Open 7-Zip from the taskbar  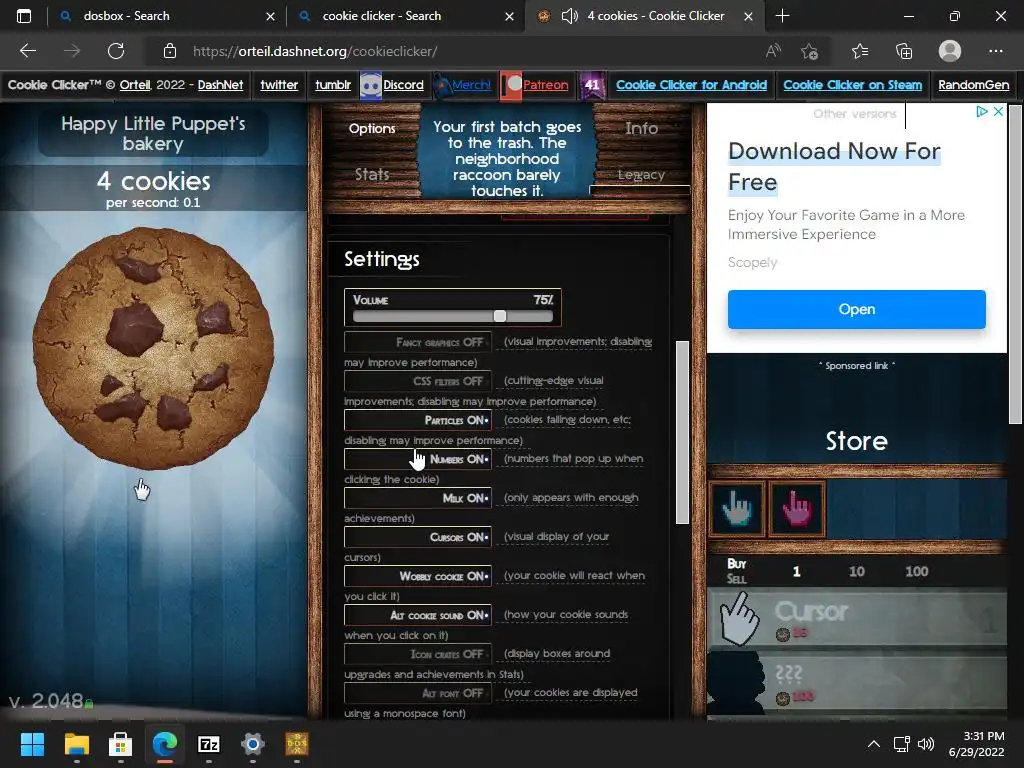pyautogui.click(x=208, y=744)
